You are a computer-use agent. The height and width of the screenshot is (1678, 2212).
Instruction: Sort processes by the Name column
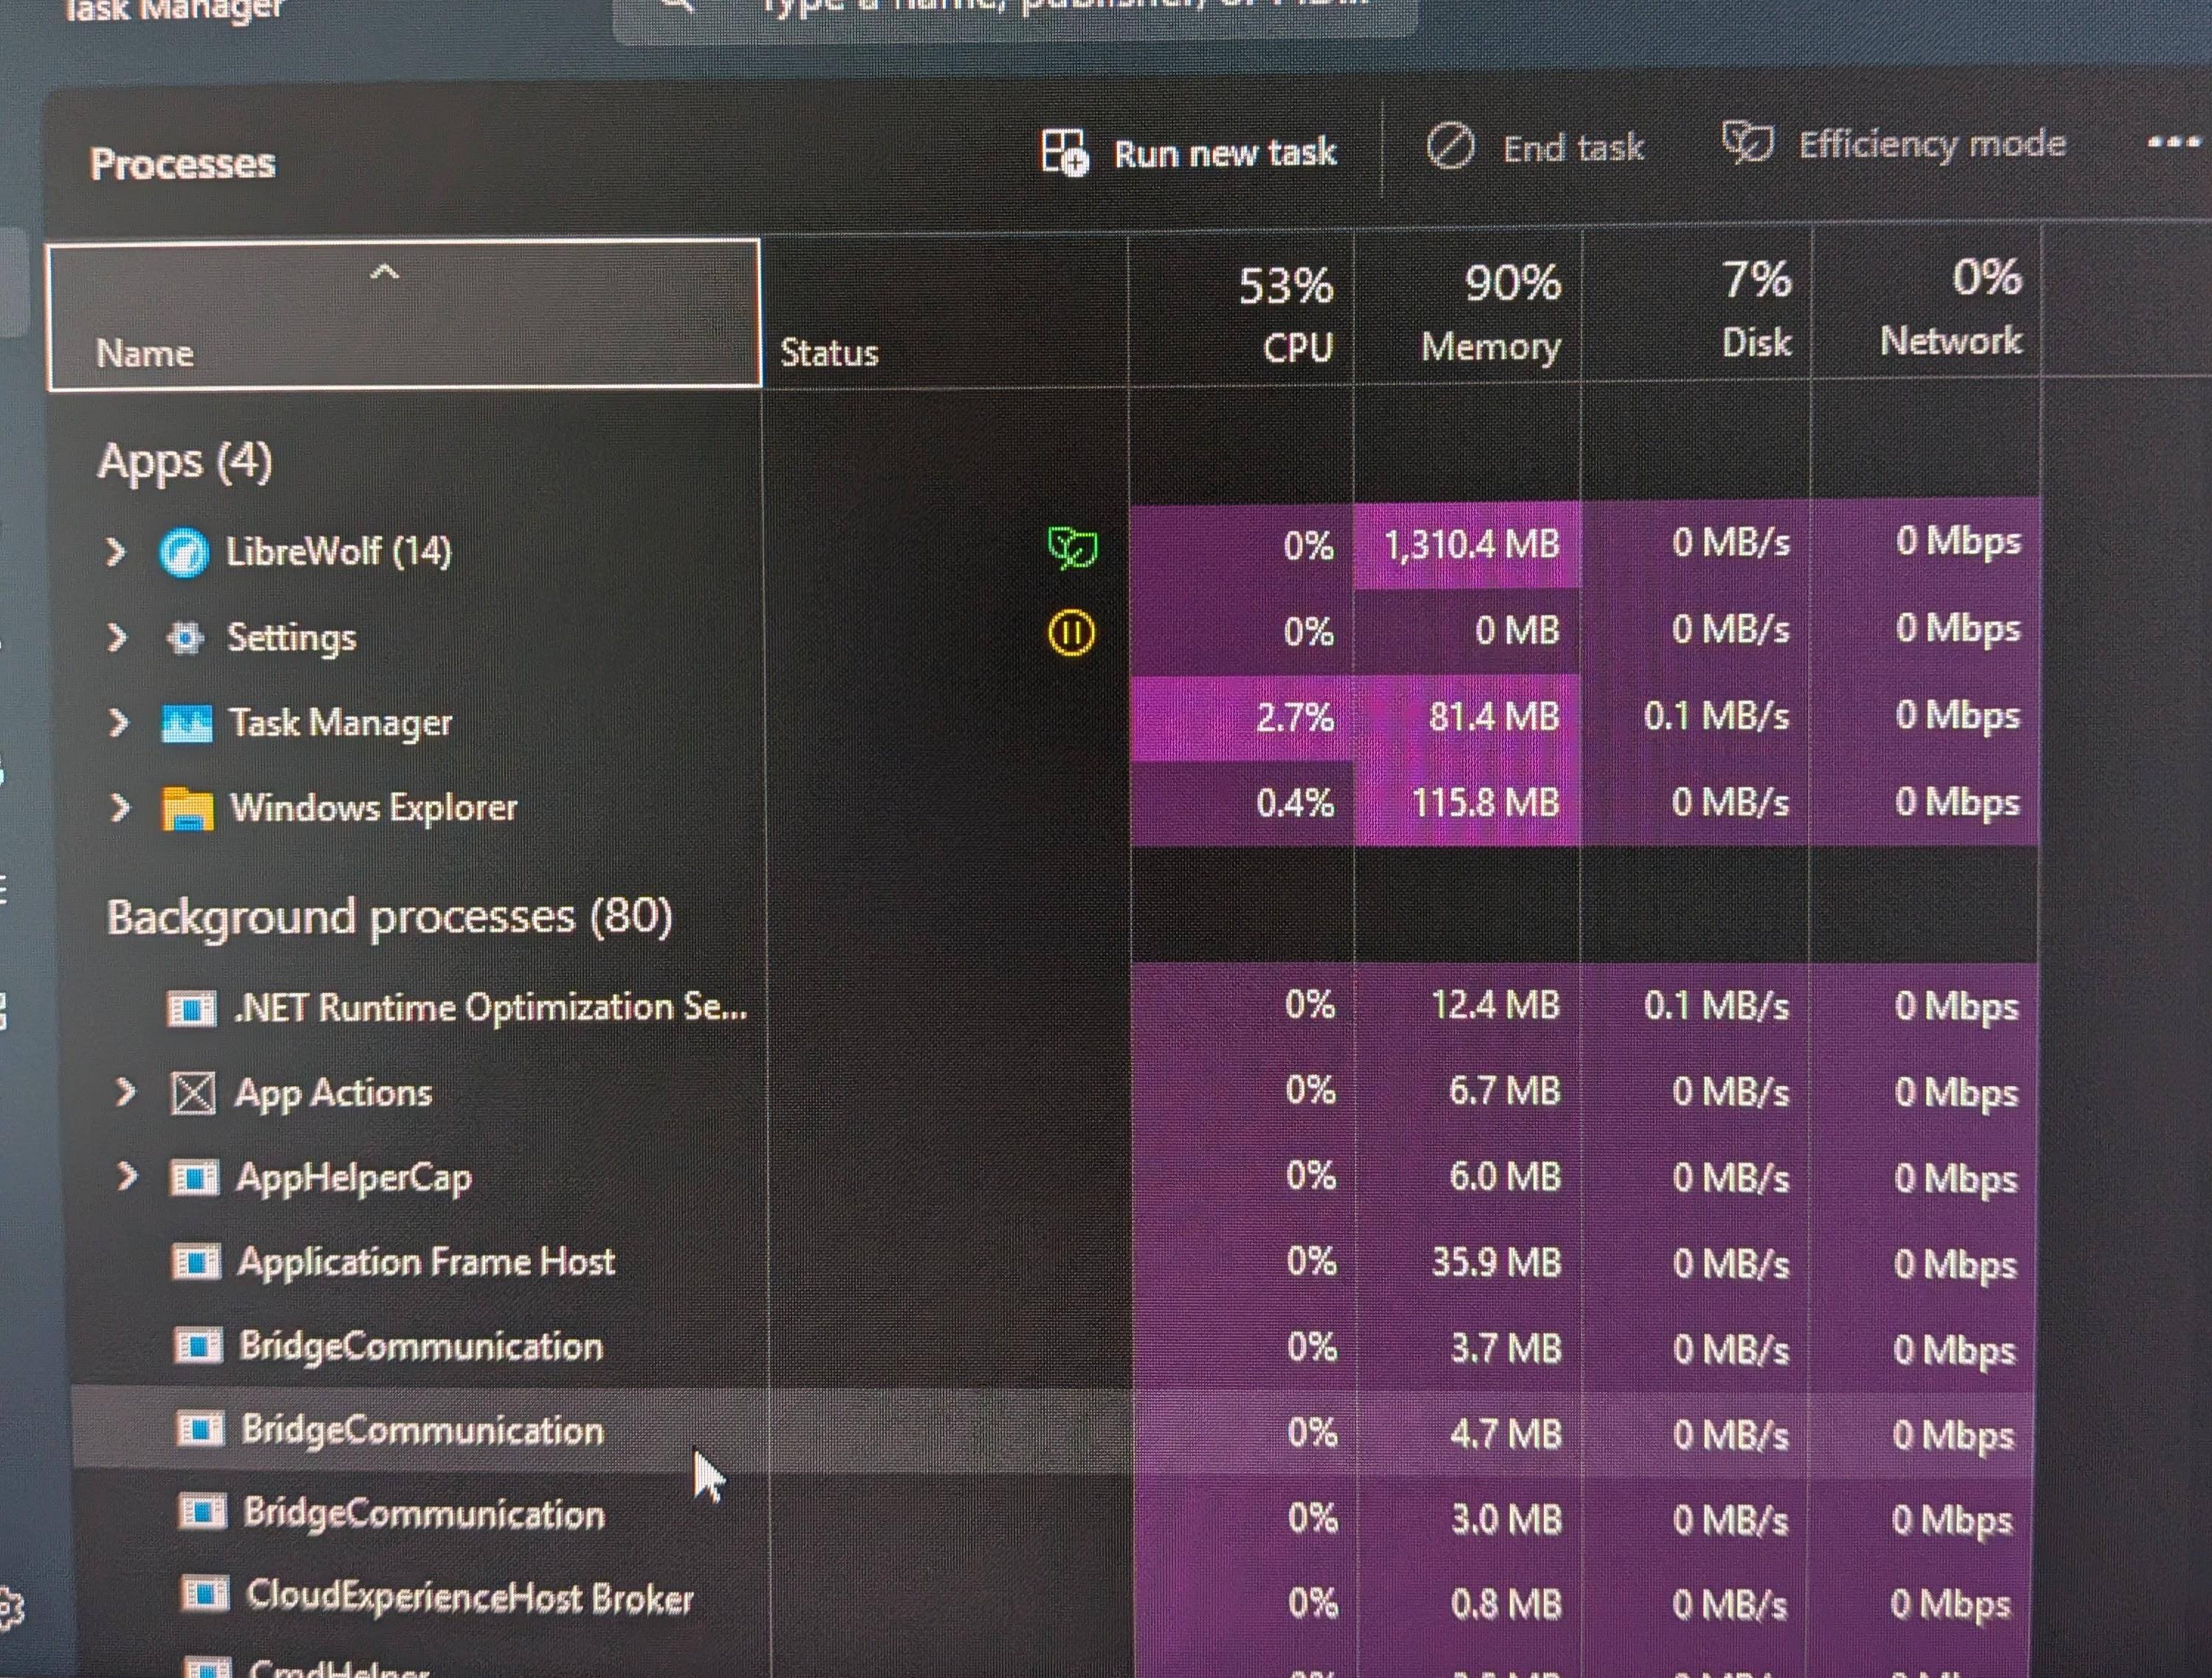point(404,314)
